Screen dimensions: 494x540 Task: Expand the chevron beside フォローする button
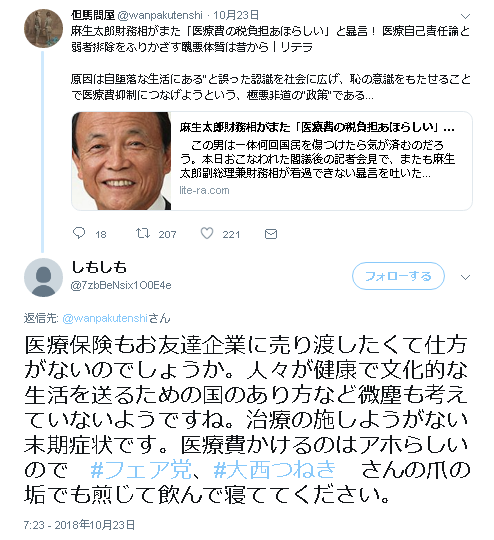click(465, 277)
